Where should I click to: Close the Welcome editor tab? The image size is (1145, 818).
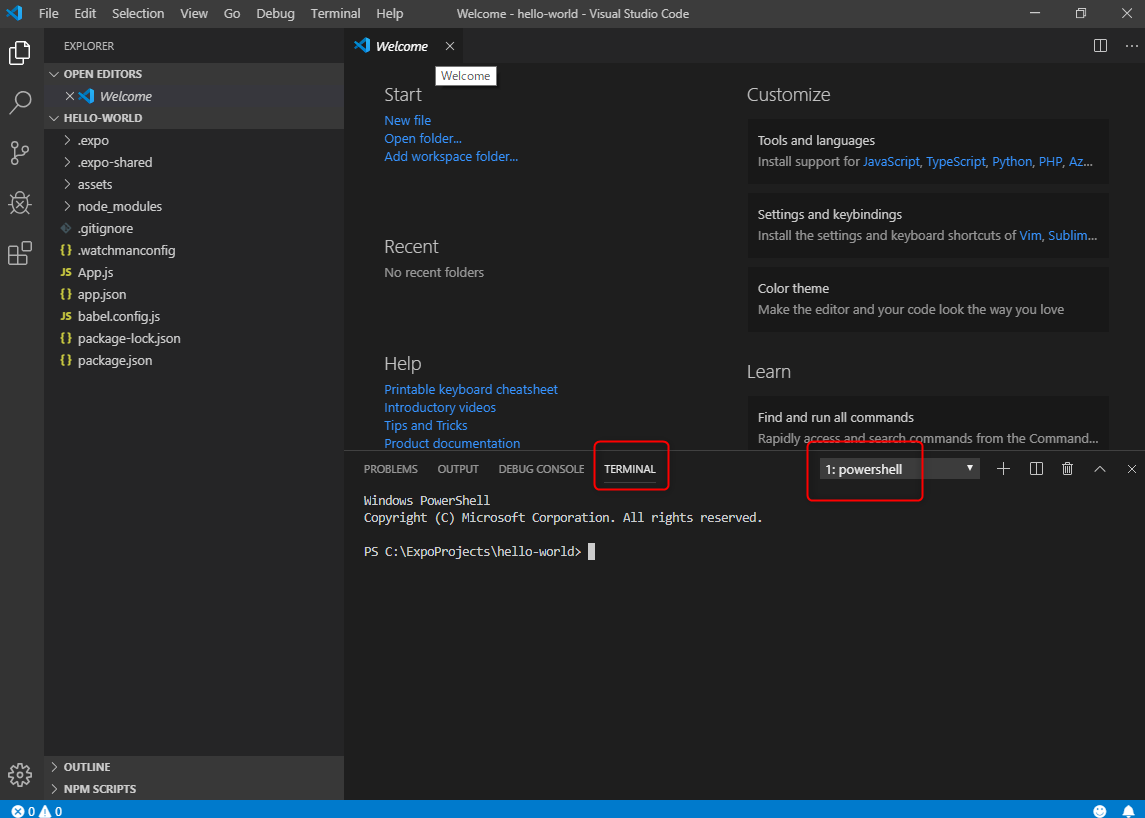(x=450, y=46)
